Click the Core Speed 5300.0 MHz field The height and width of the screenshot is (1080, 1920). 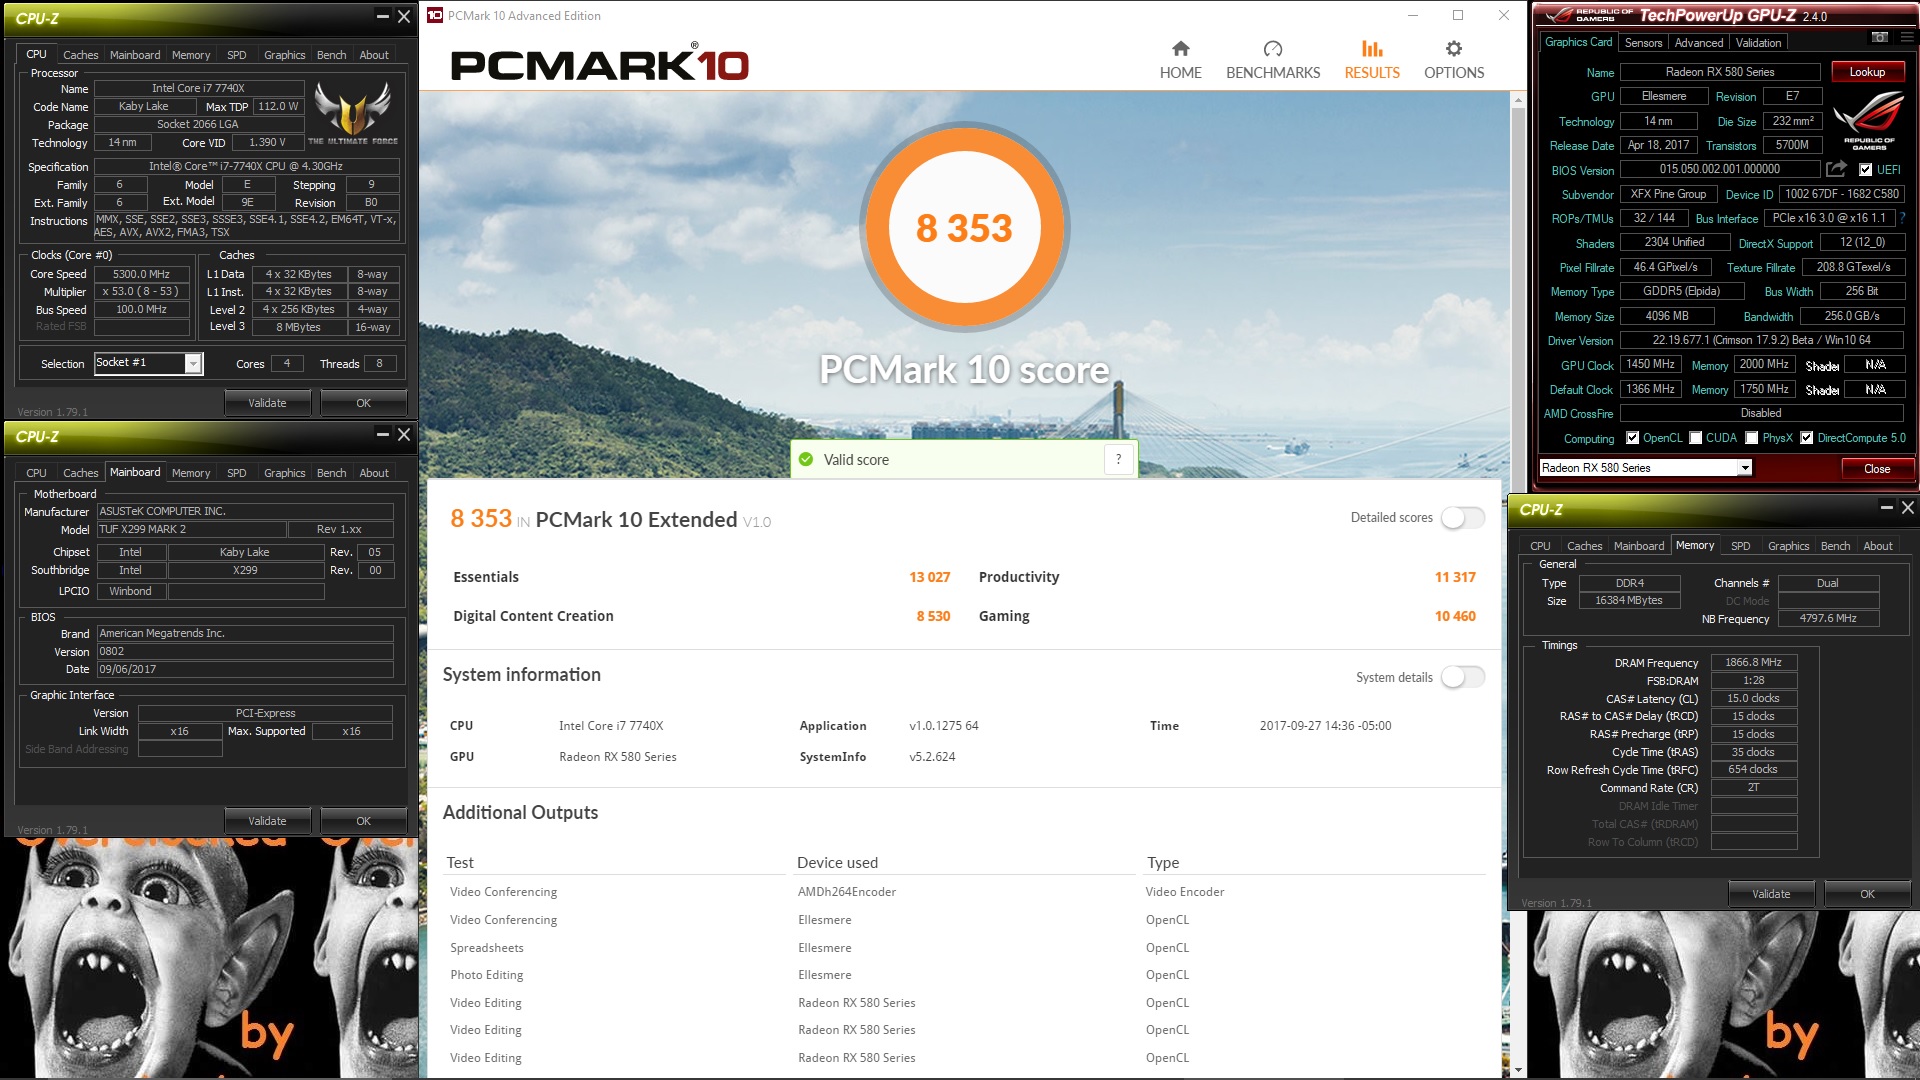click(141, 274)
